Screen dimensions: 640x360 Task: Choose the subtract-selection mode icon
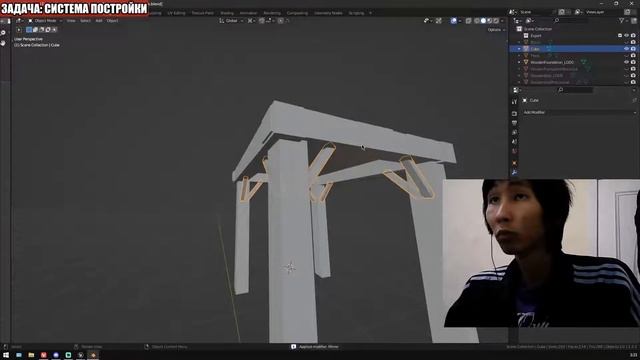pos(42,29)
